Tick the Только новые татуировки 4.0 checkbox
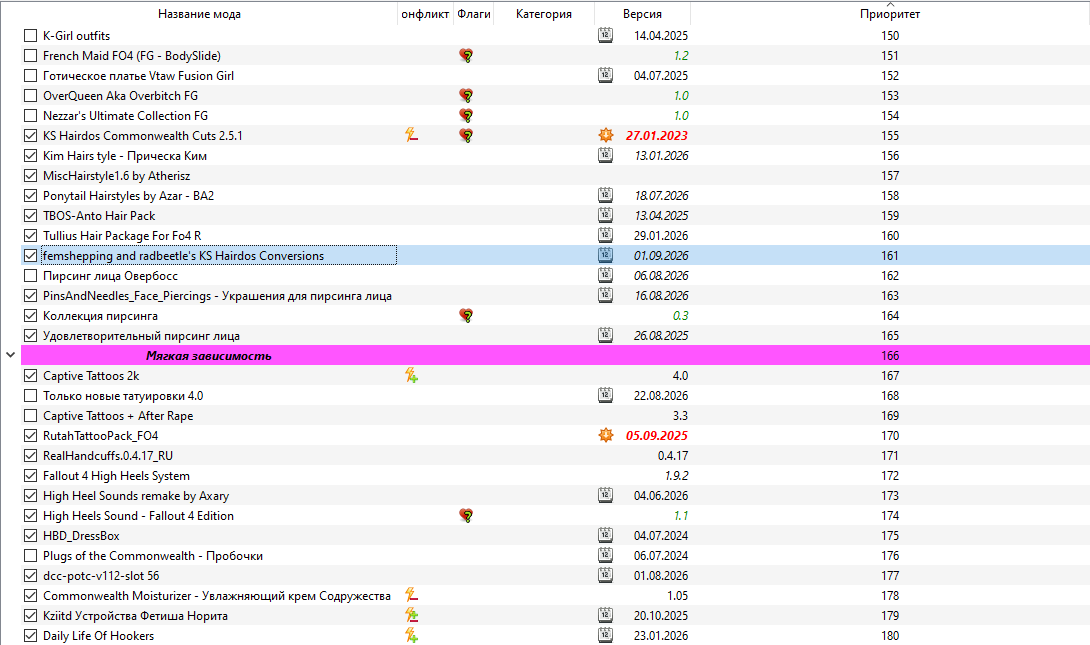This screenshot has width=1090, height=645. 31,396
